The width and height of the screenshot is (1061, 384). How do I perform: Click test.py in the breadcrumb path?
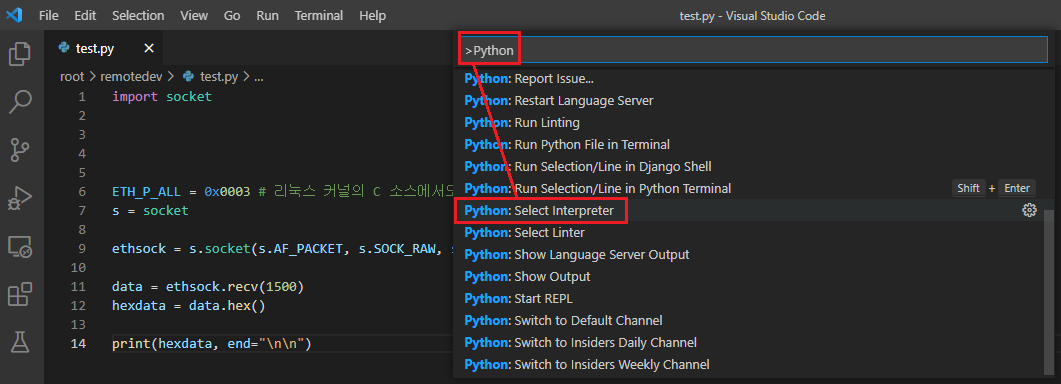(219, 77)
